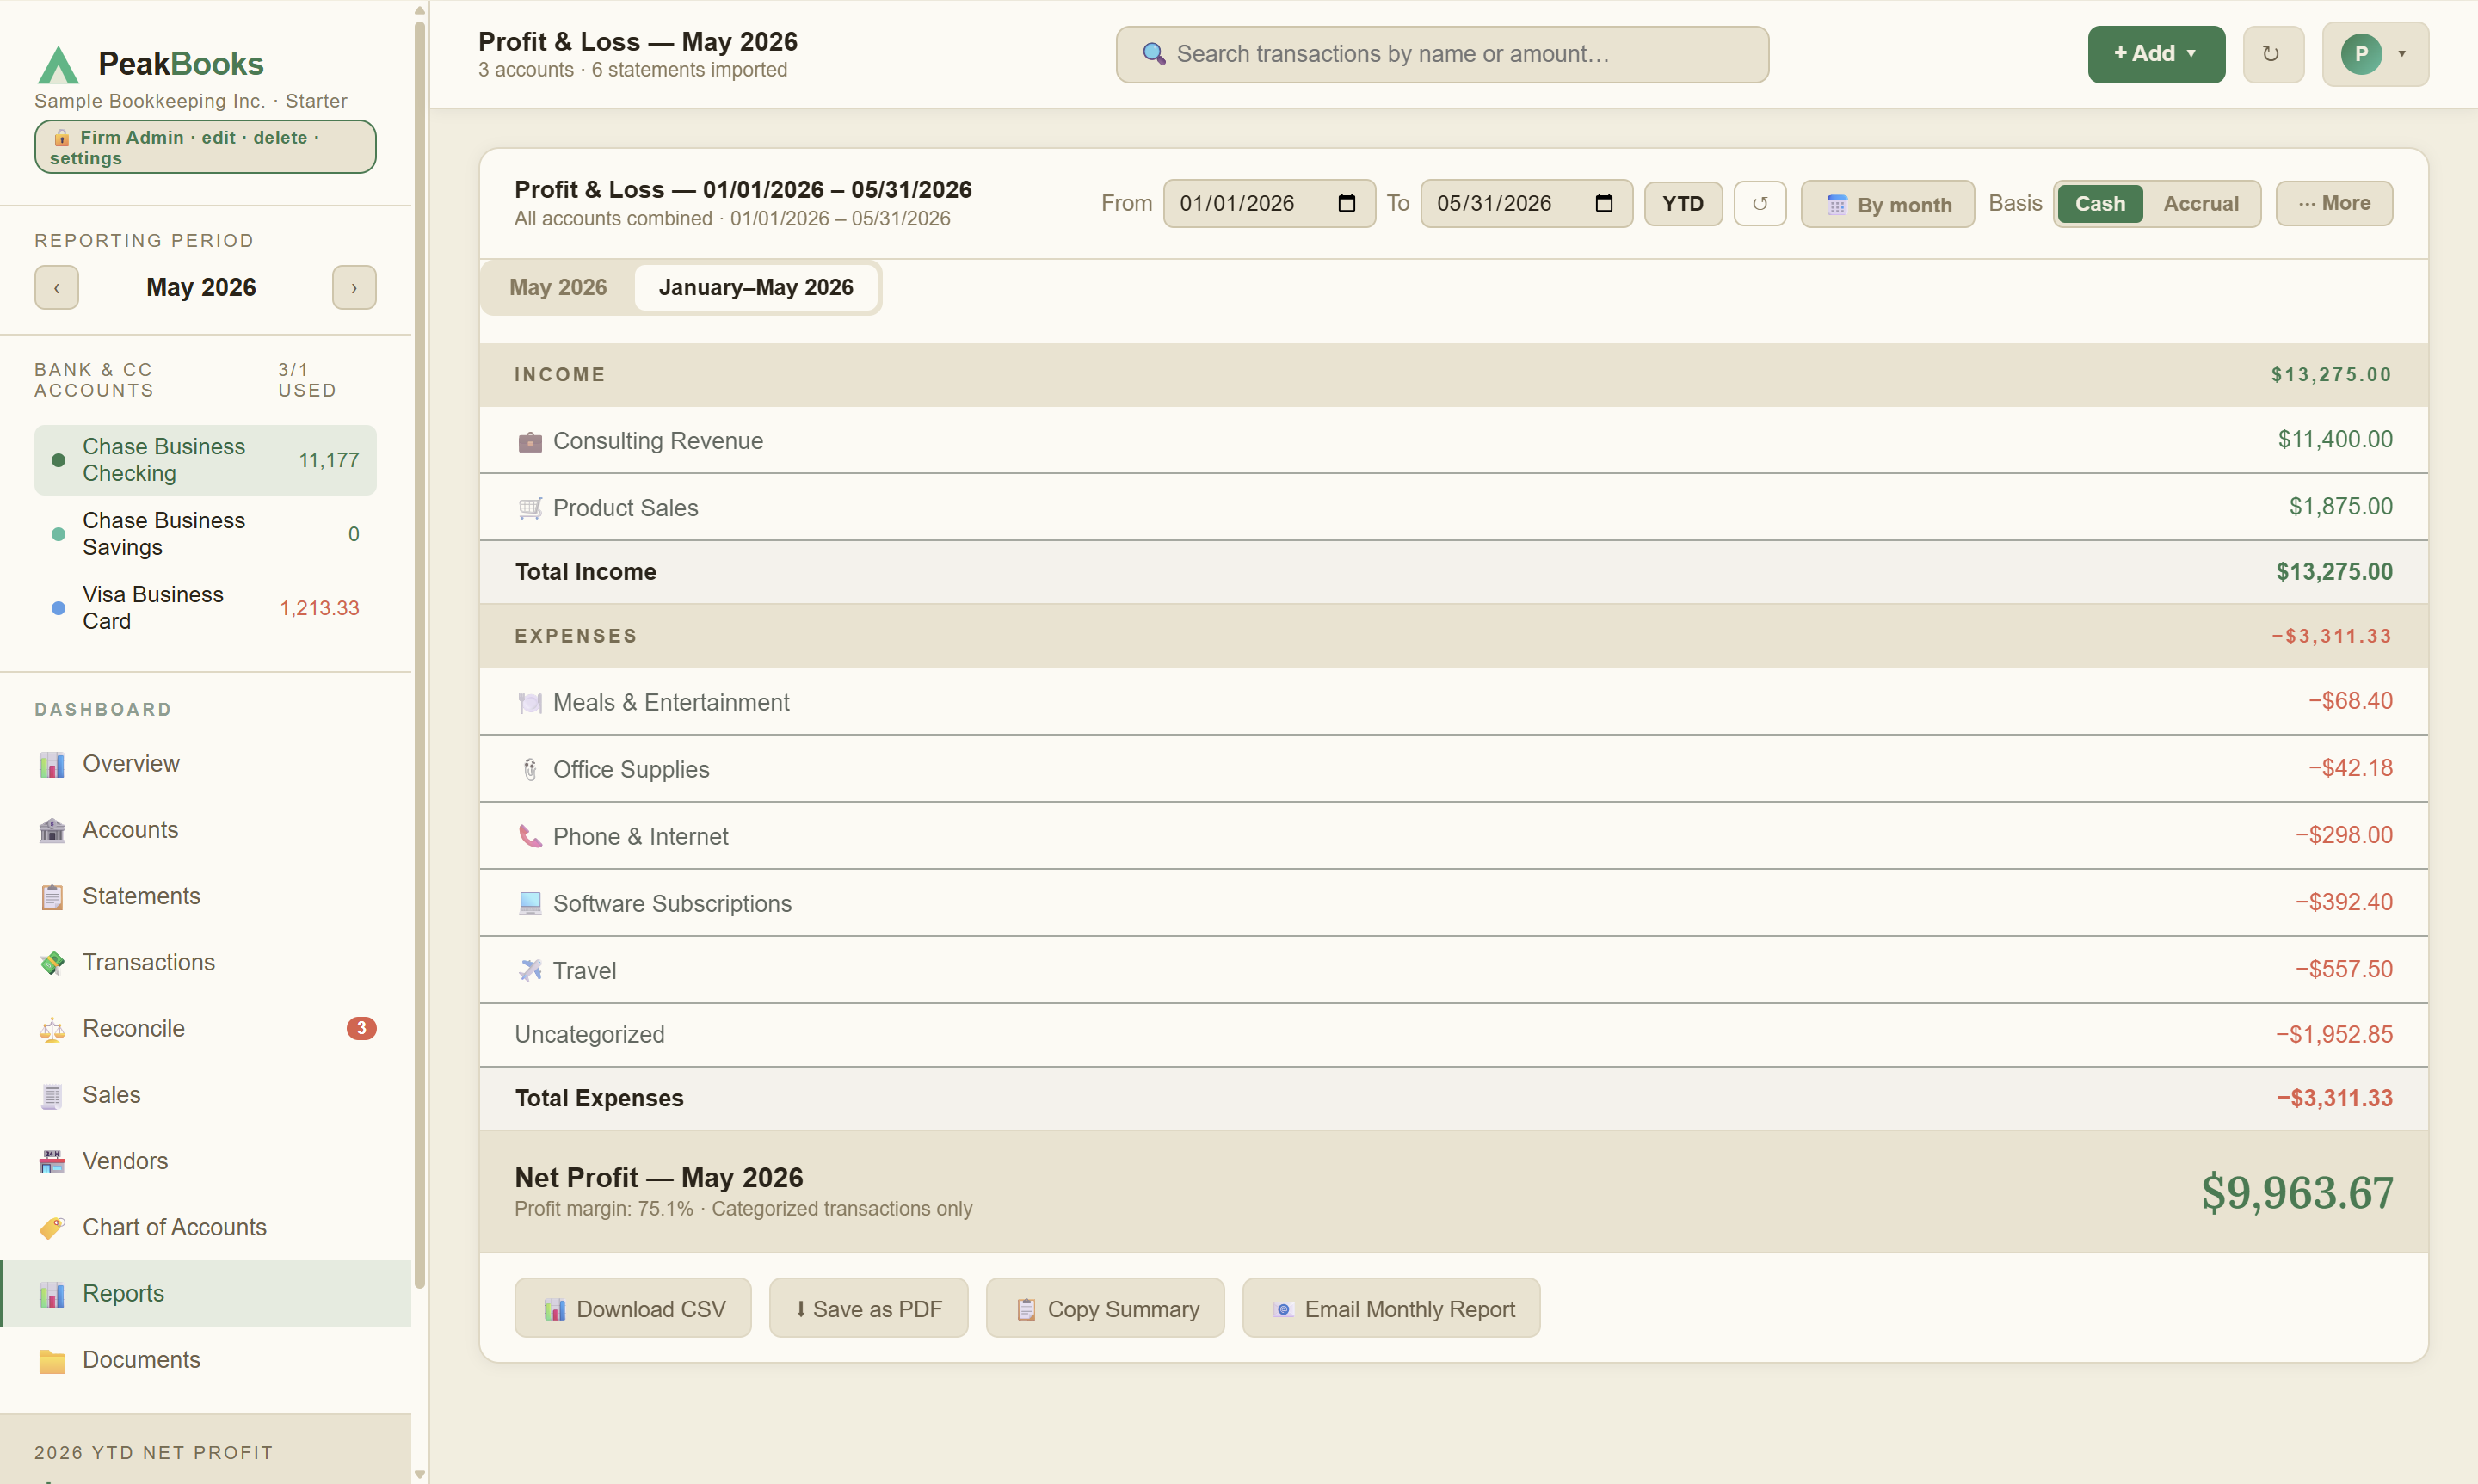
Task: Select the May 2026 tab
Action: point(558,288)
